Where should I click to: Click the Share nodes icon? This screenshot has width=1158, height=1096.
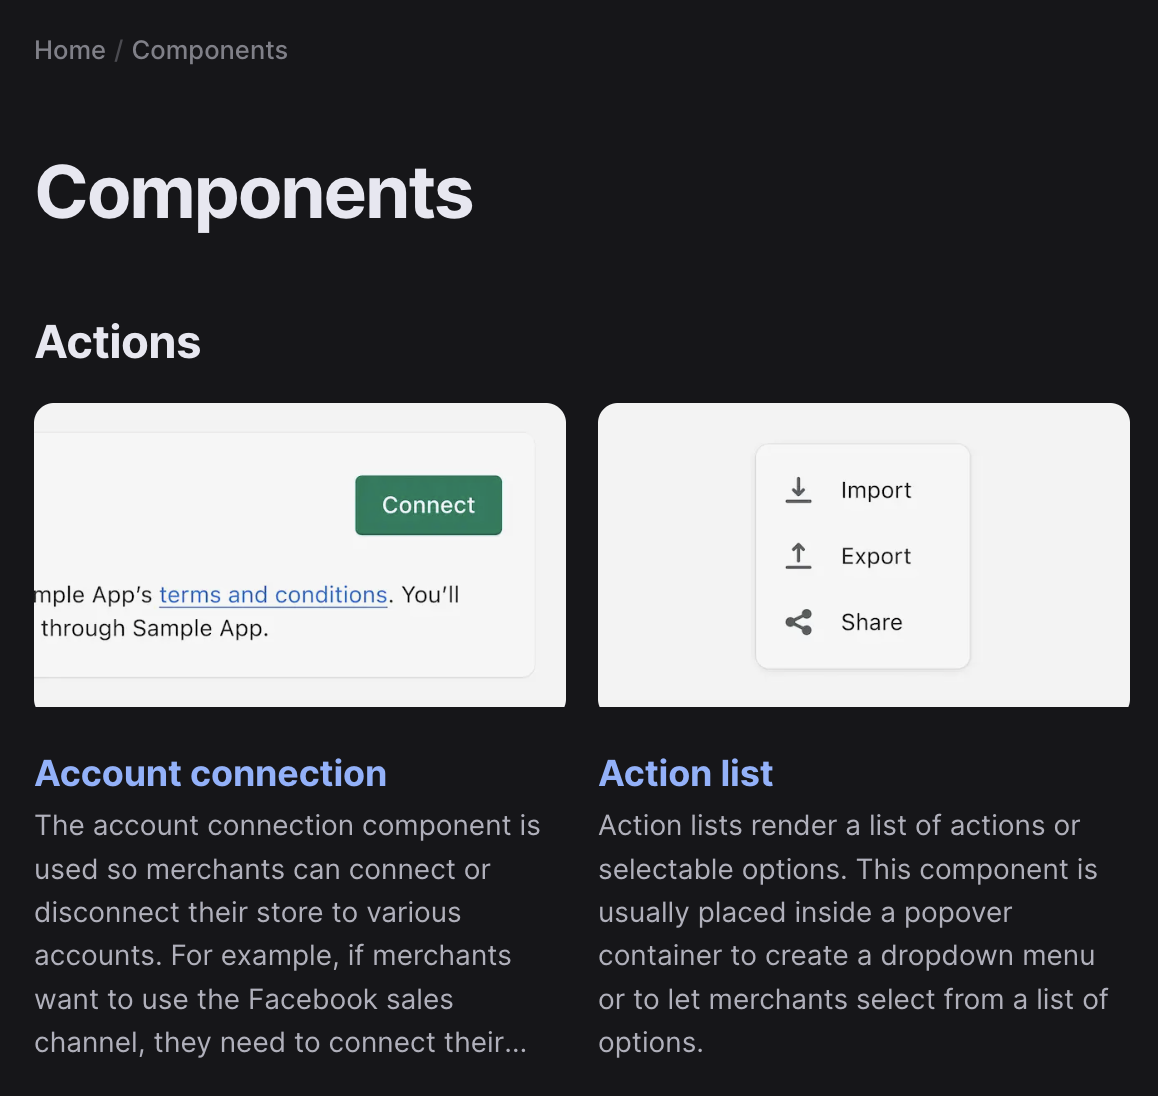[x=798, y=622]
